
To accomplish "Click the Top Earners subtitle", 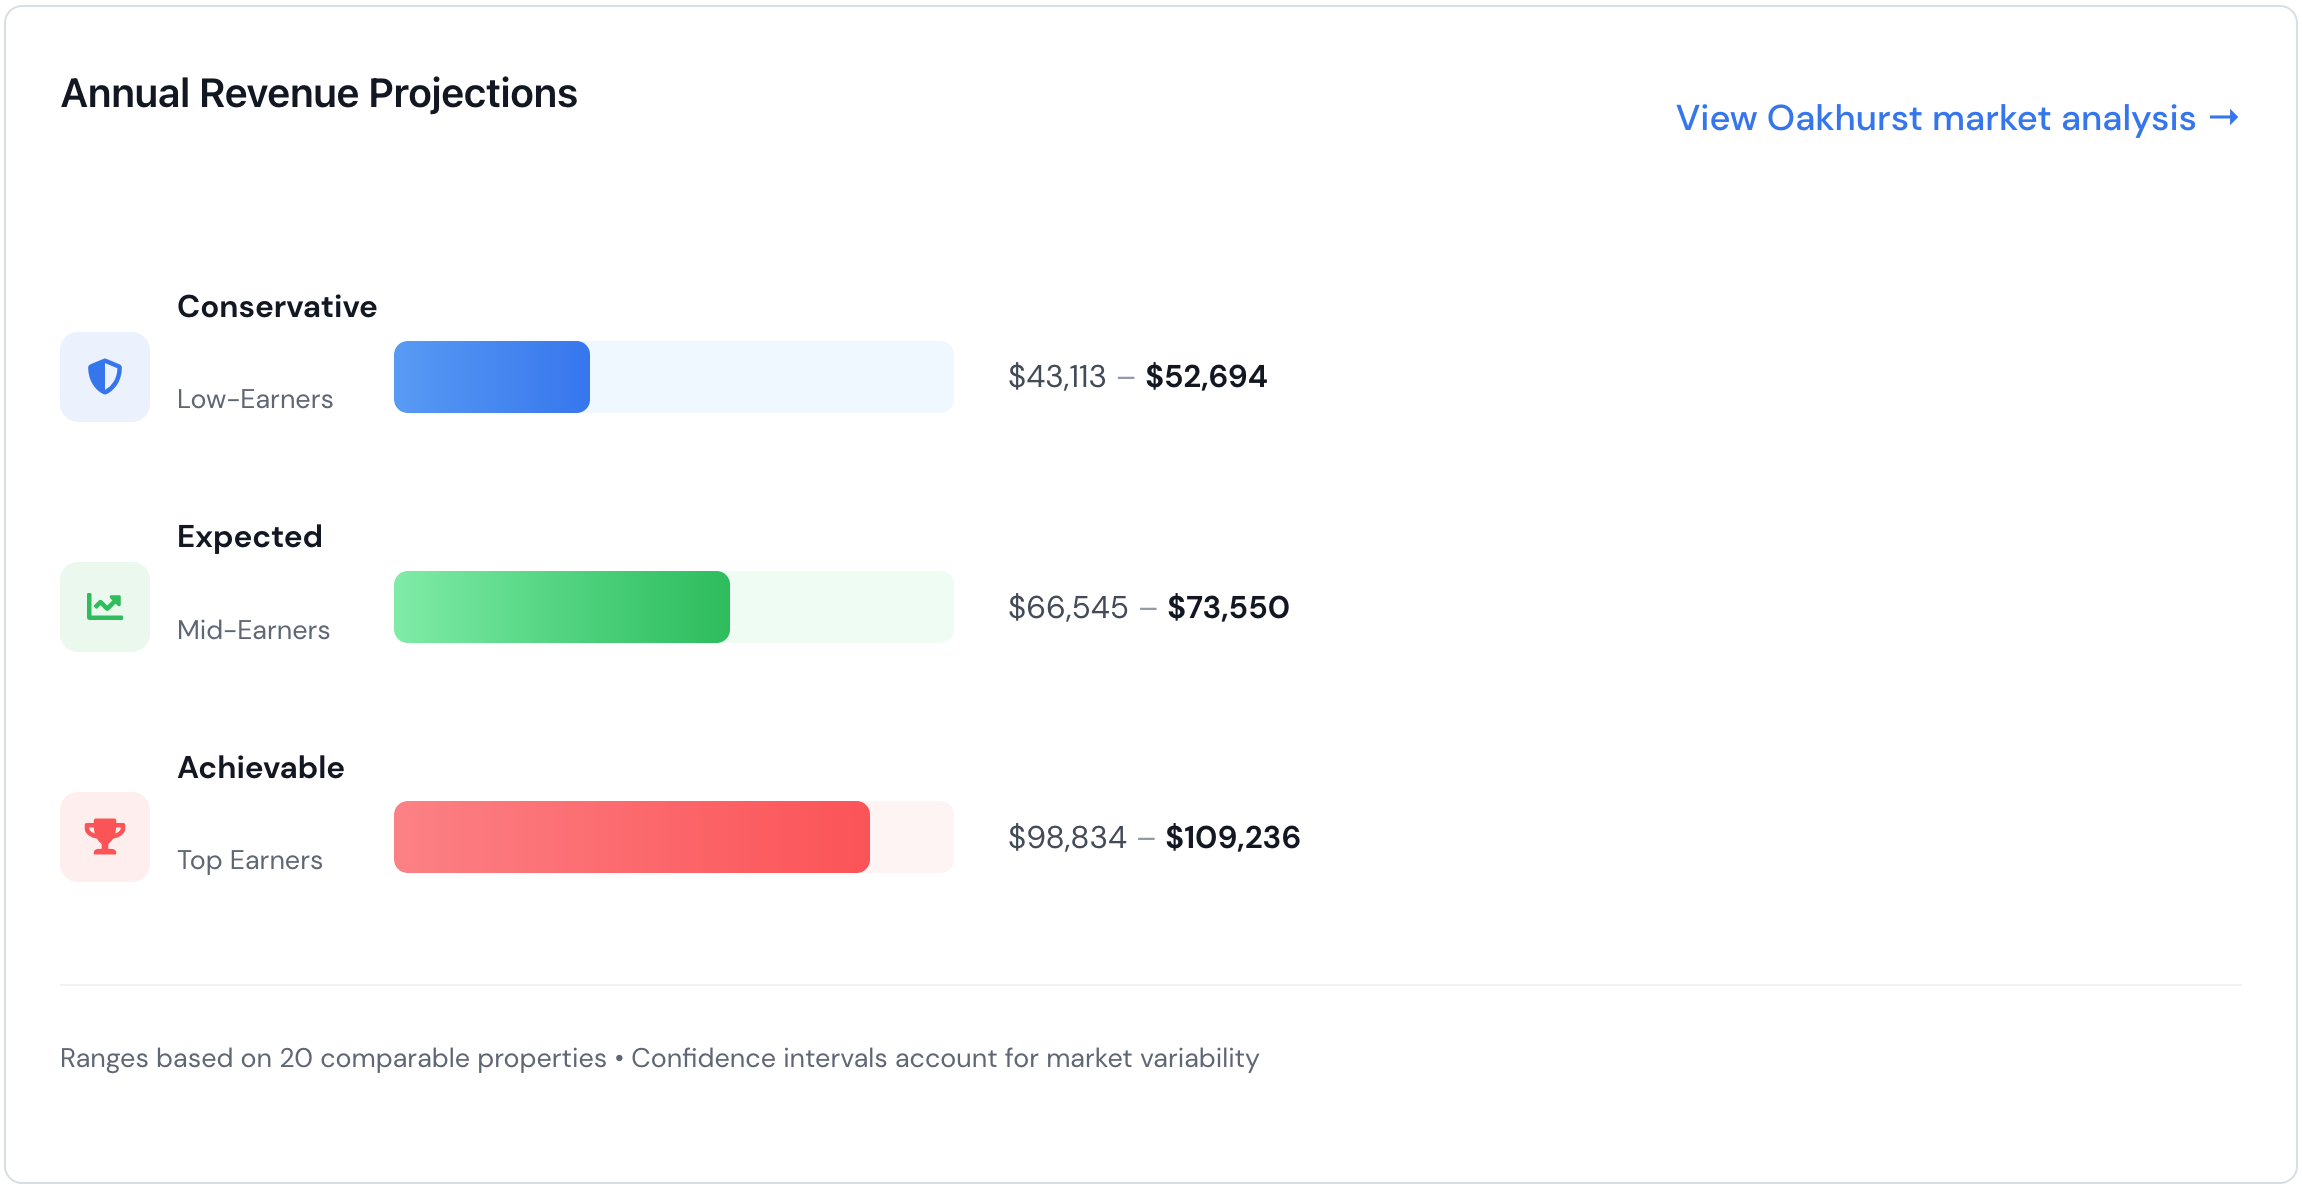I will click(x=250, y=860).
